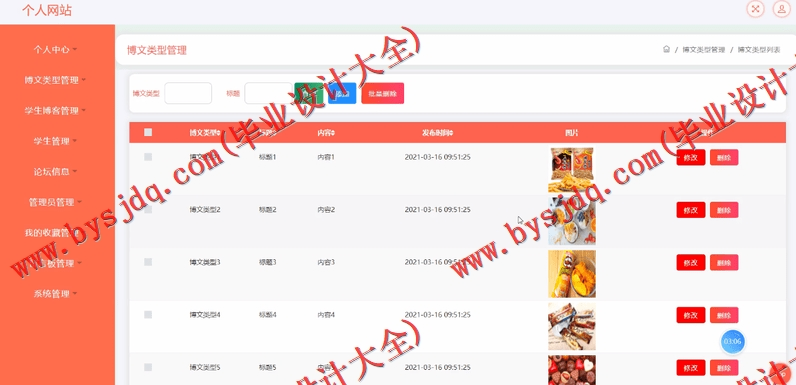Viewport: 796px width, 385px height.
Task: Sort by 发布时间 column header
Action: (x=437, y=133)
